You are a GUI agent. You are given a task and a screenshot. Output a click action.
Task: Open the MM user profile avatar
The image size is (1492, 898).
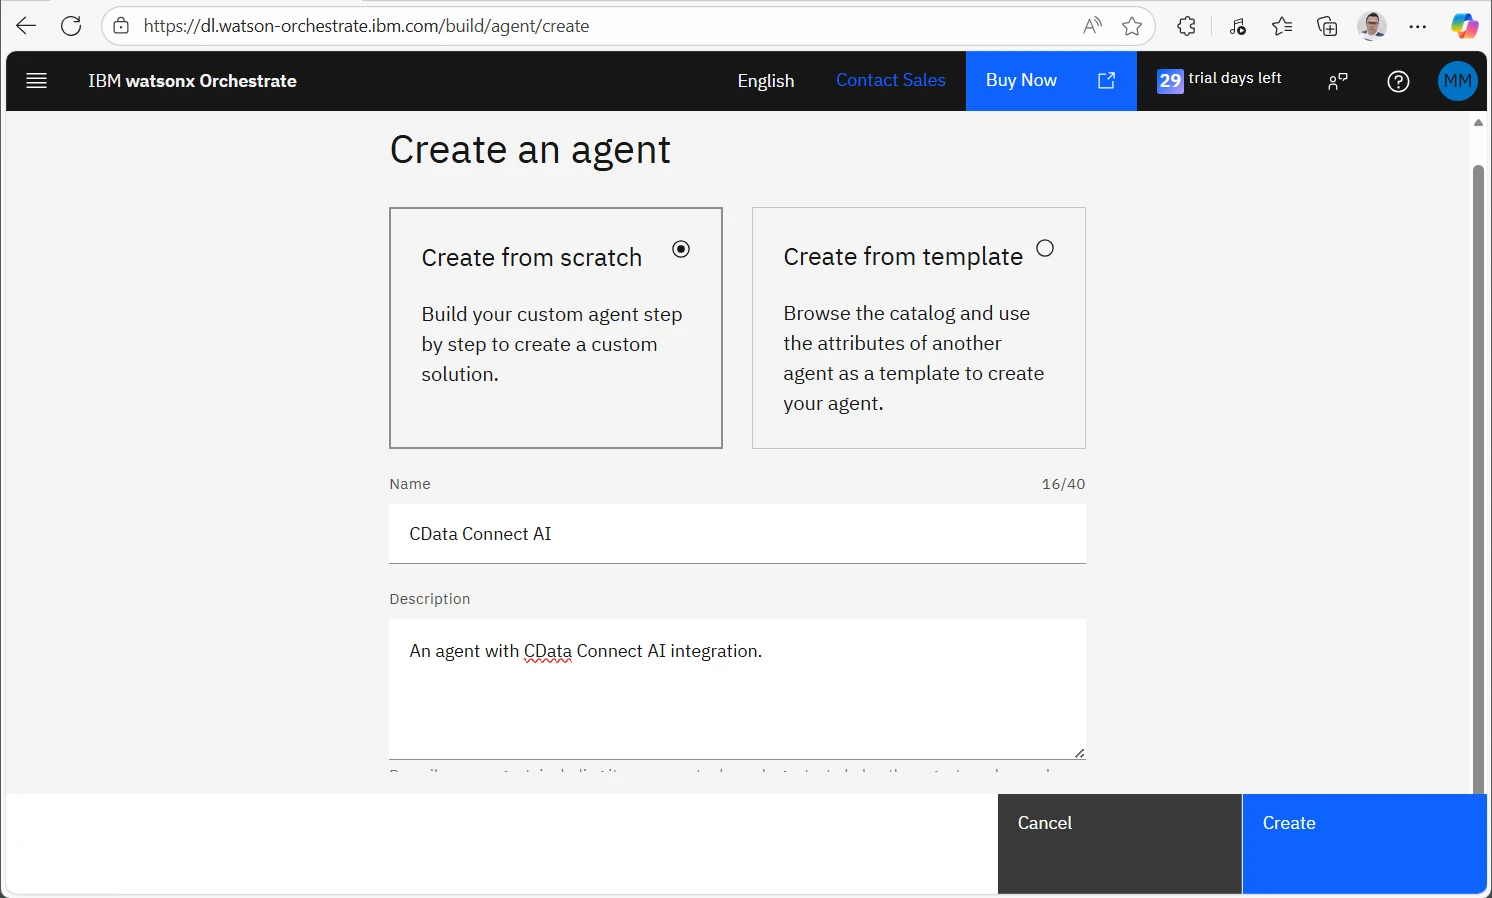1457,81
